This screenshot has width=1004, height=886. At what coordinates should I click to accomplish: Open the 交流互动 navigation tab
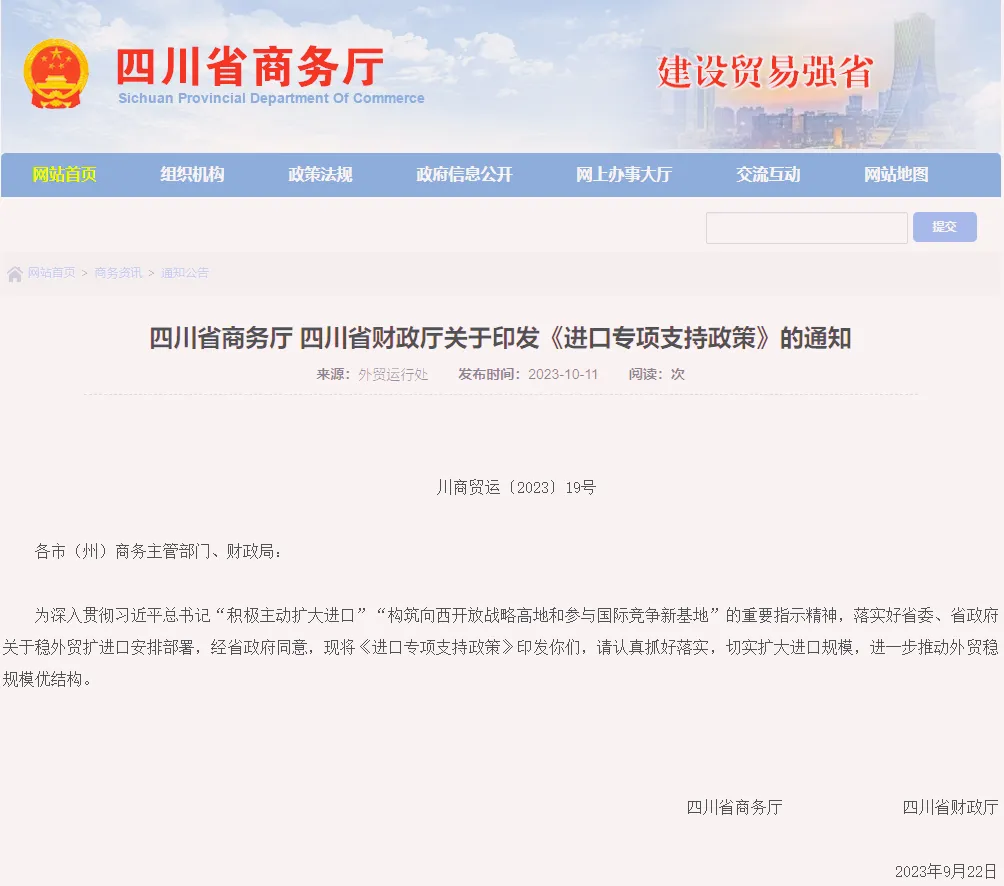(x=768, y=174)
